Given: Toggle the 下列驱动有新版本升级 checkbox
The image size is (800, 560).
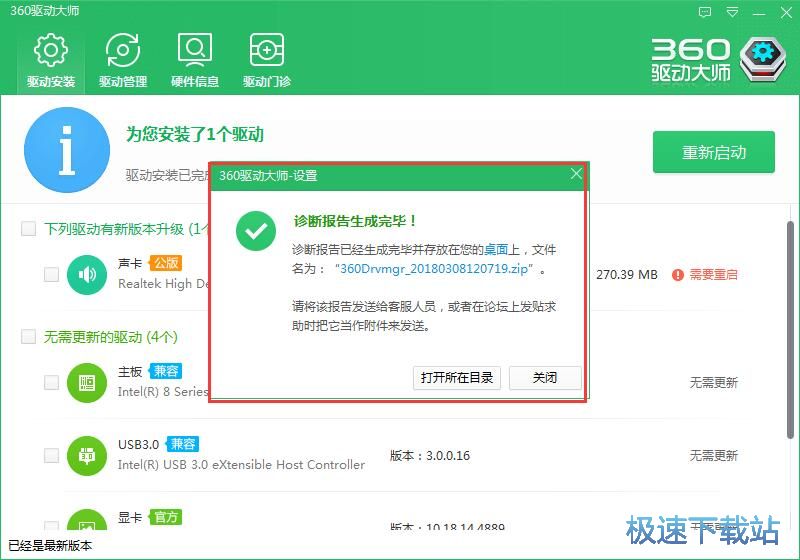Looking at the screenshot, I should coord(29,228).
